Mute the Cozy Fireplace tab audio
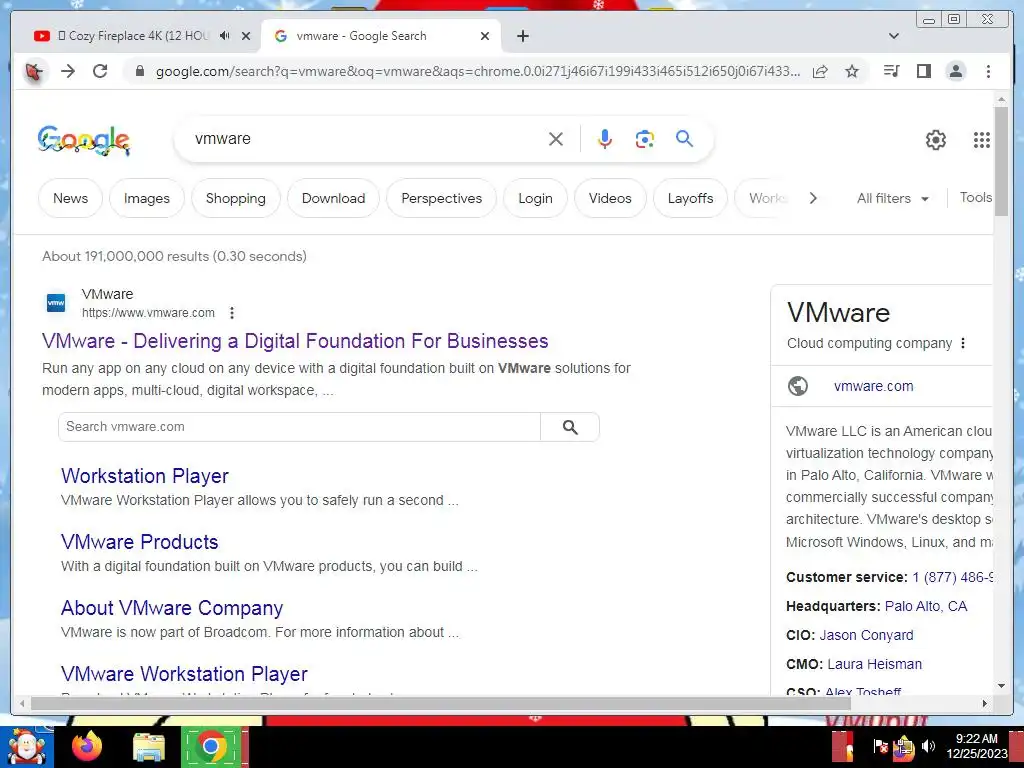Screen dimensions: 1024x768 coord(225,36)
